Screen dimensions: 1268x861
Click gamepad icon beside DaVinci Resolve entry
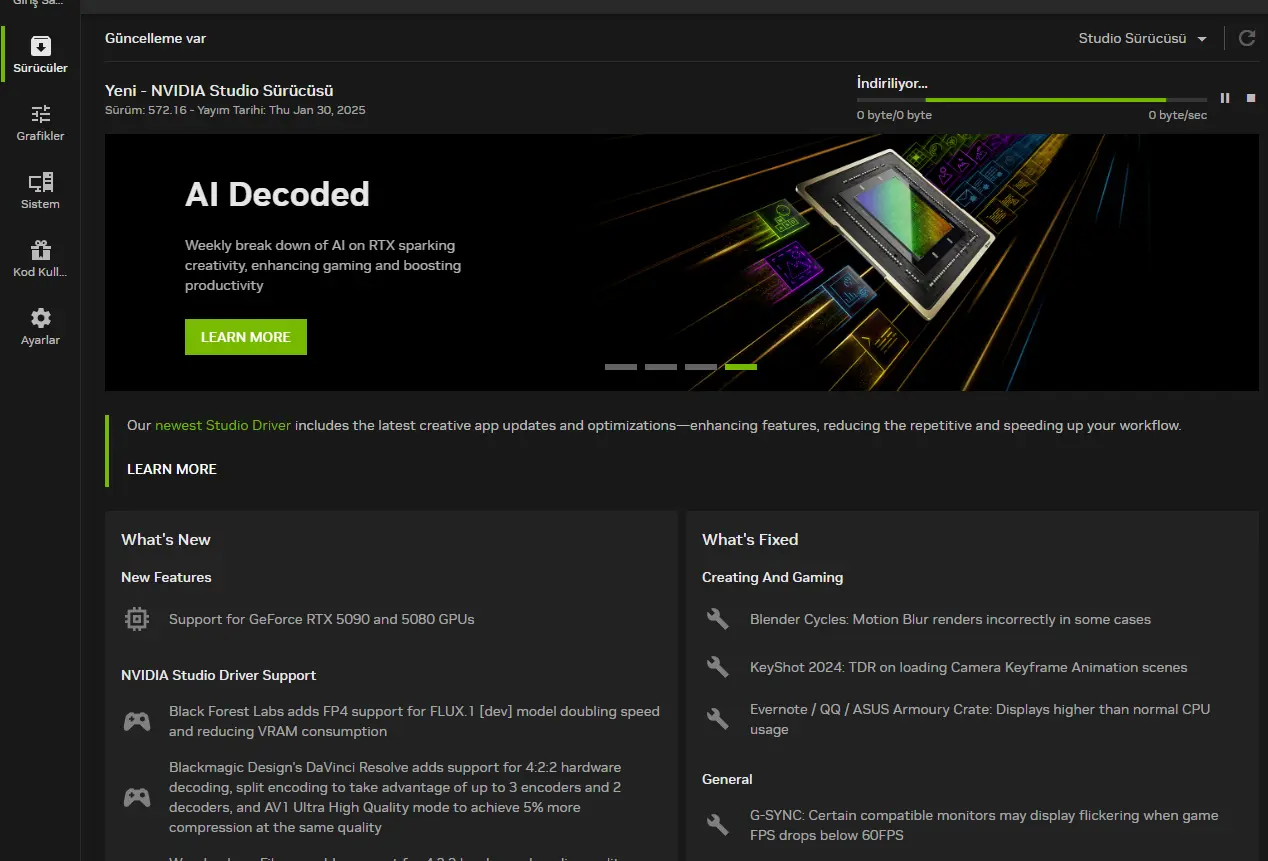(x=137, y=797)
